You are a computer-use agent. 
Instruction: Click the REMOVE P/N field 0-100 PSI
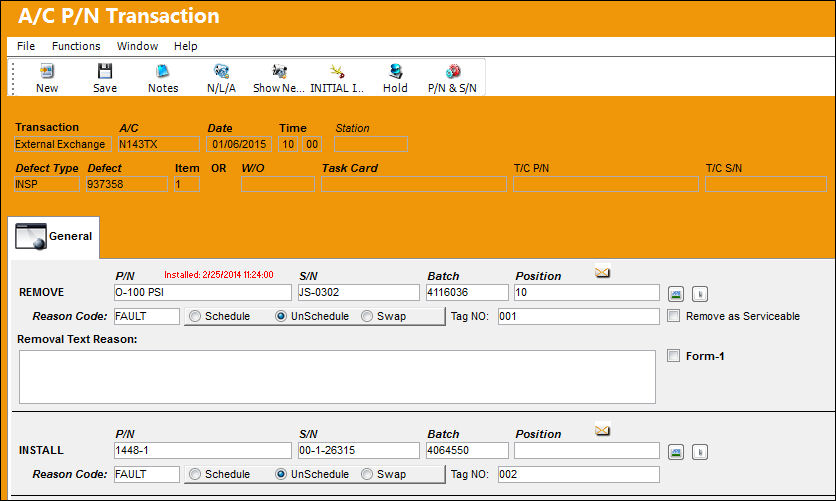click(203, 292)
